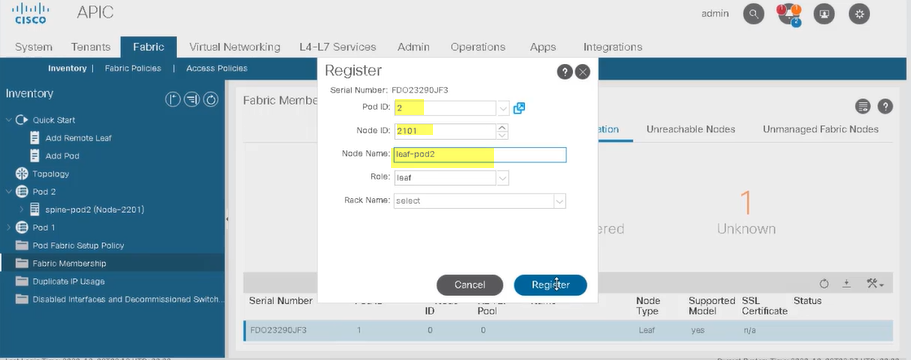Image resolution: width=911 pixels, height=360 pixels.
Task: Click the spine-pod2 switch icon
Action: (35, 209)
